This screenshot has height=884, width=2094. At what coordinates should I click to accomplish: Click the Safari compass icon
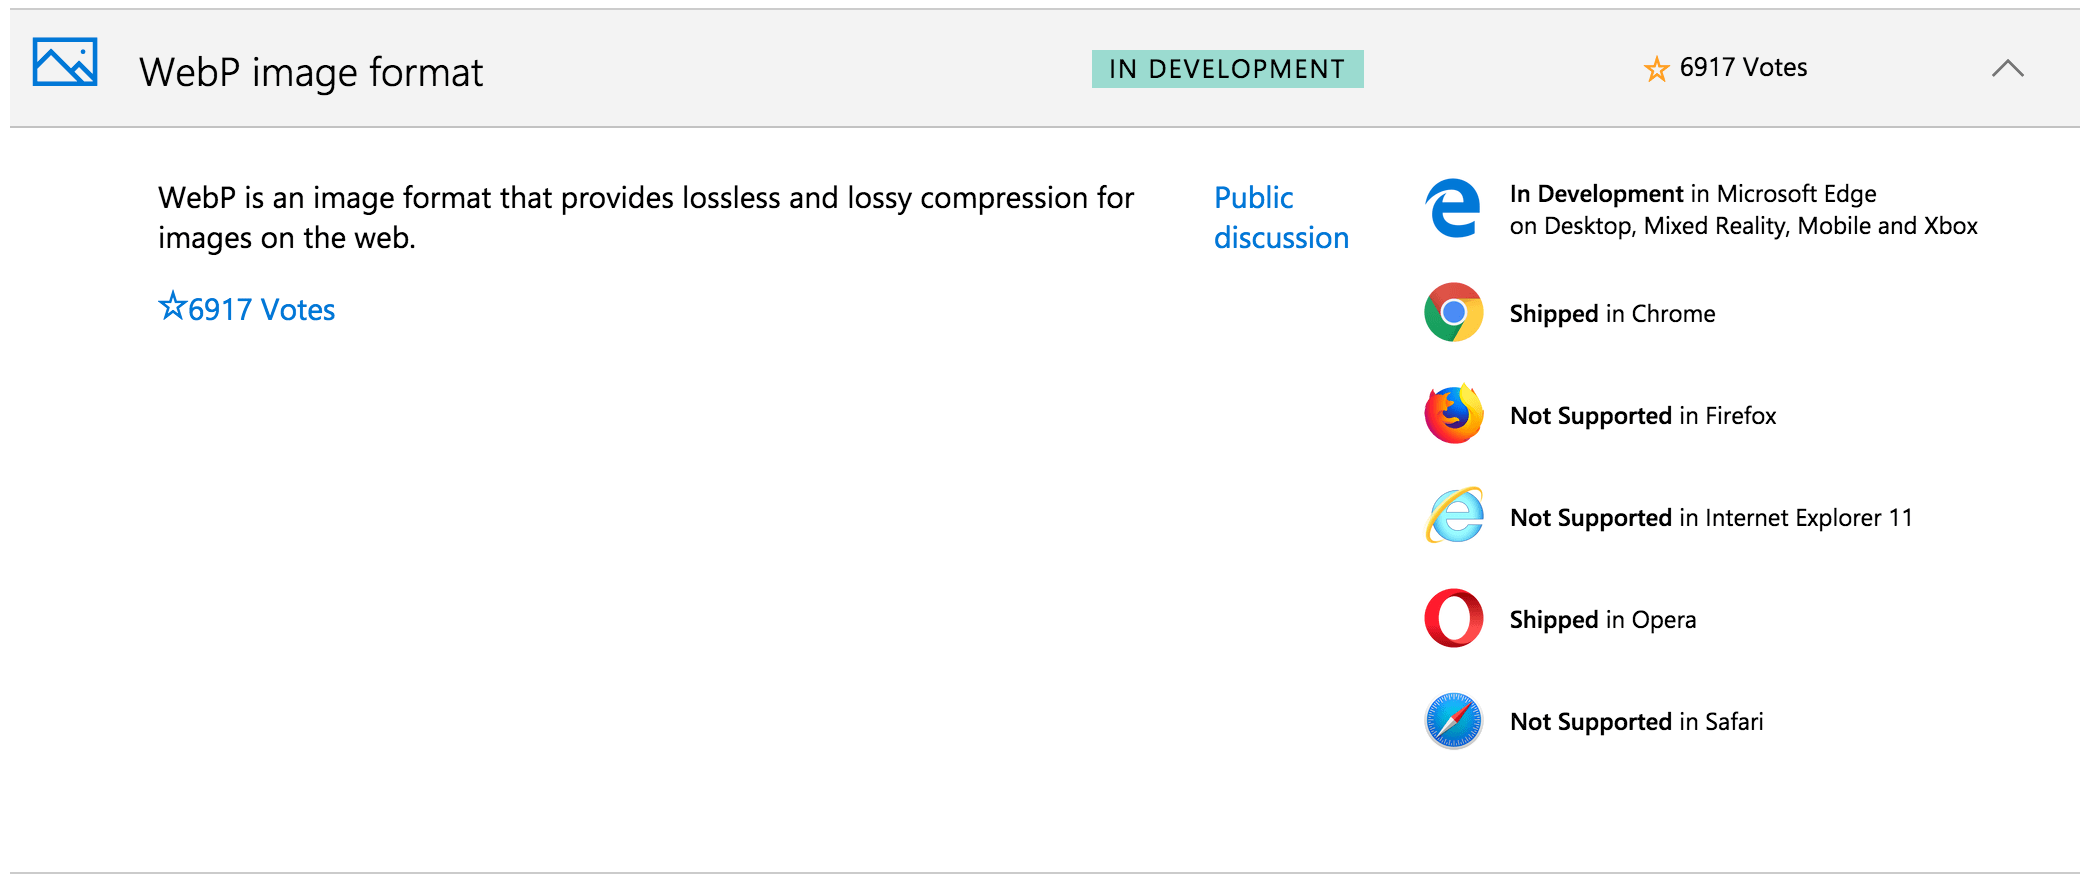1453,720
